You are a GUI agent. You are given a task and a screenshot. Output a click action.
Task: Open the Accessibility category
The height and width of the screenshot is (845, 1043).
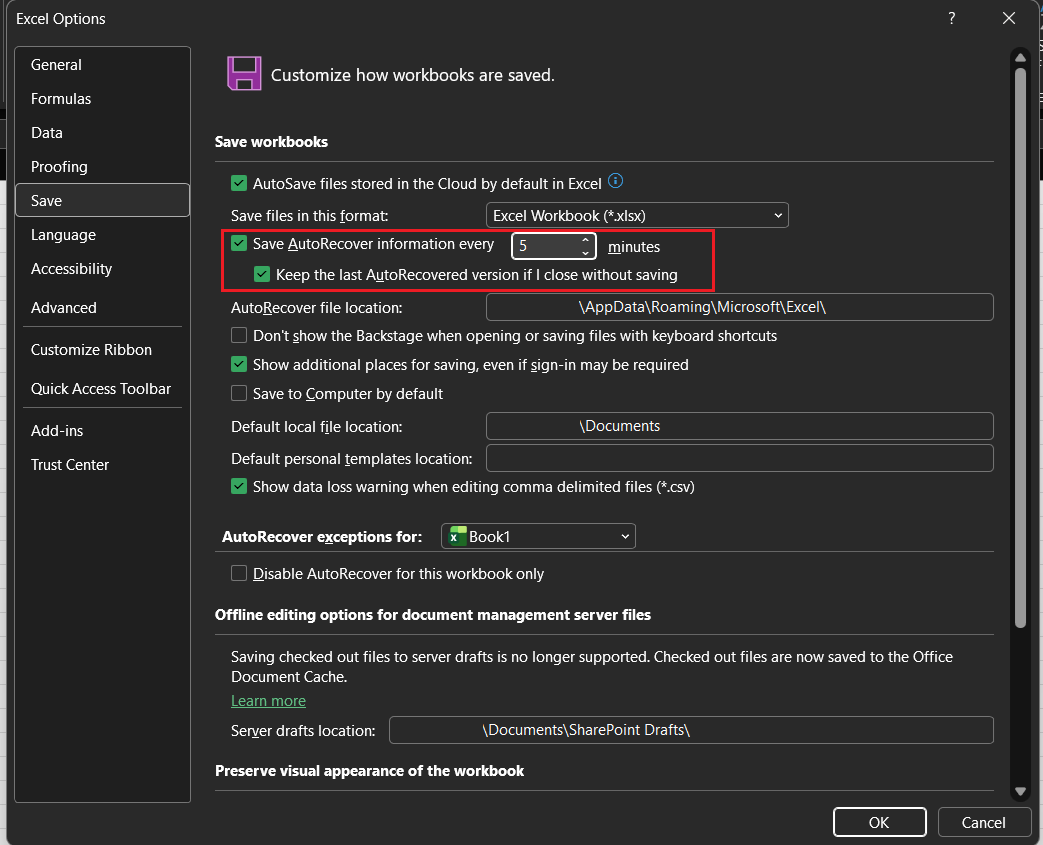(x=102, y=269)
